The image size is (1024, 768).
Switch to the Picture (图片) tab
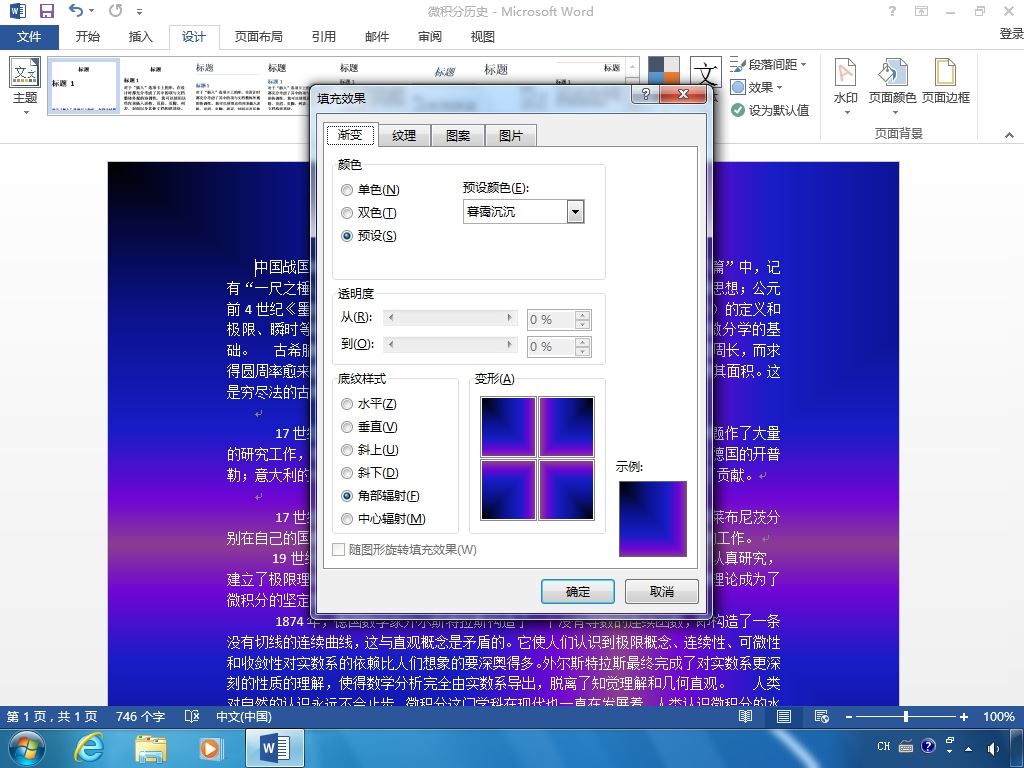pyautogui.click(x=511, y=135)
